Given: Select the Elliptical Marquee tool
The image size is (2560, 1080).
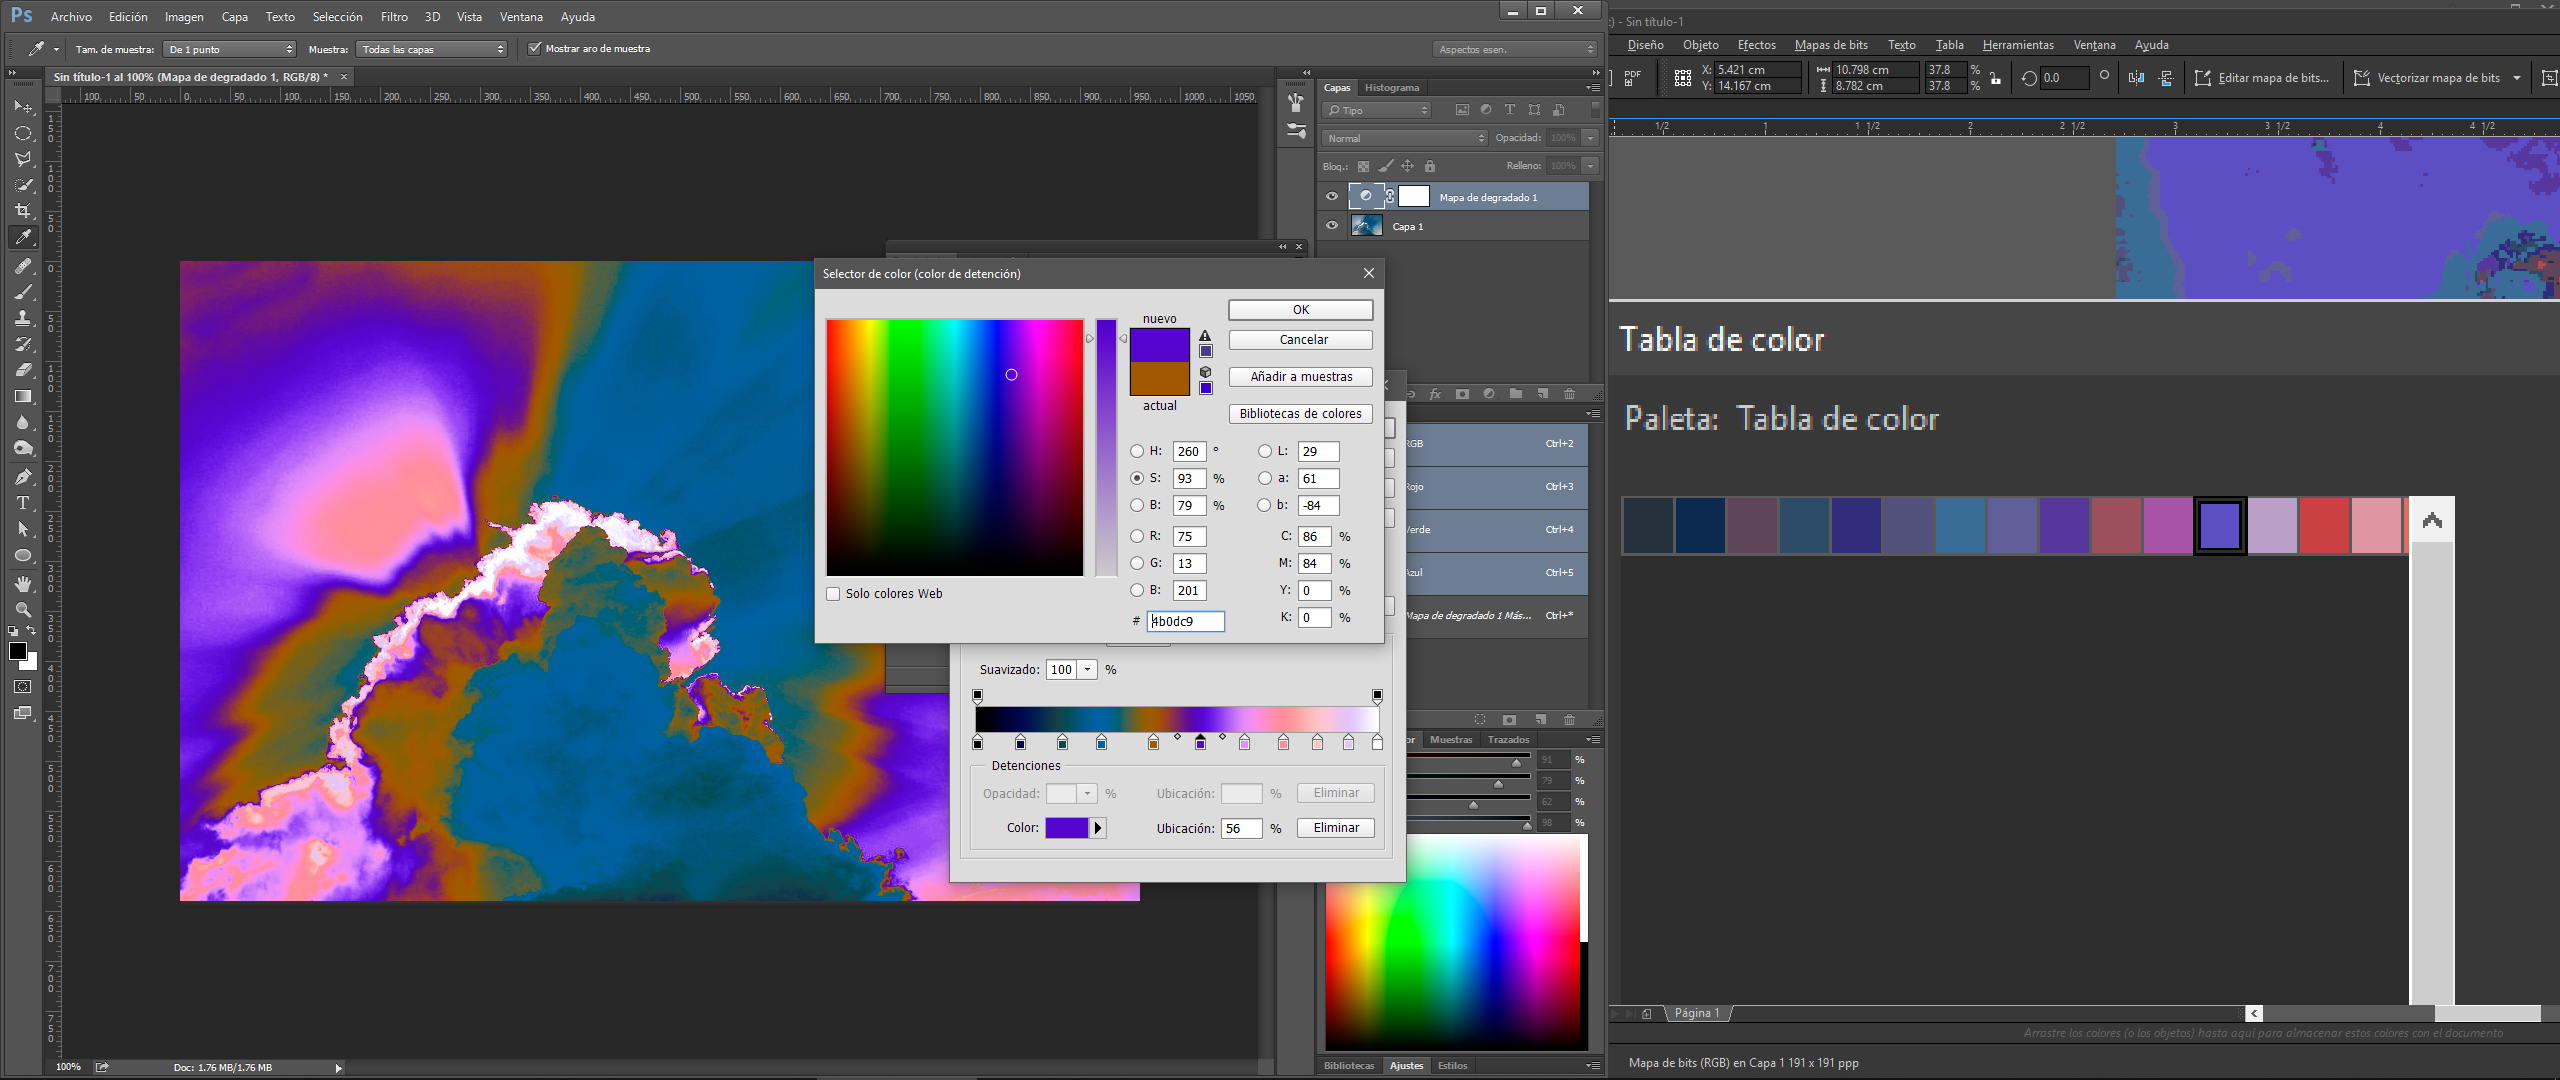Looking at the screenshot, I should (x=22, y=133).
